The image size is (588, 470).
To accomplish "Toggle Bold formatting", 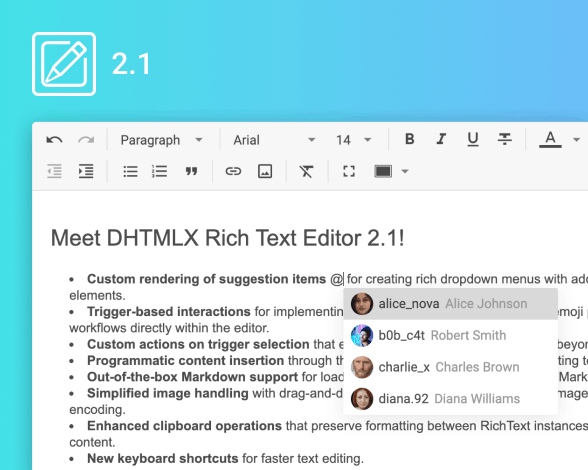I will click(410, 139).
